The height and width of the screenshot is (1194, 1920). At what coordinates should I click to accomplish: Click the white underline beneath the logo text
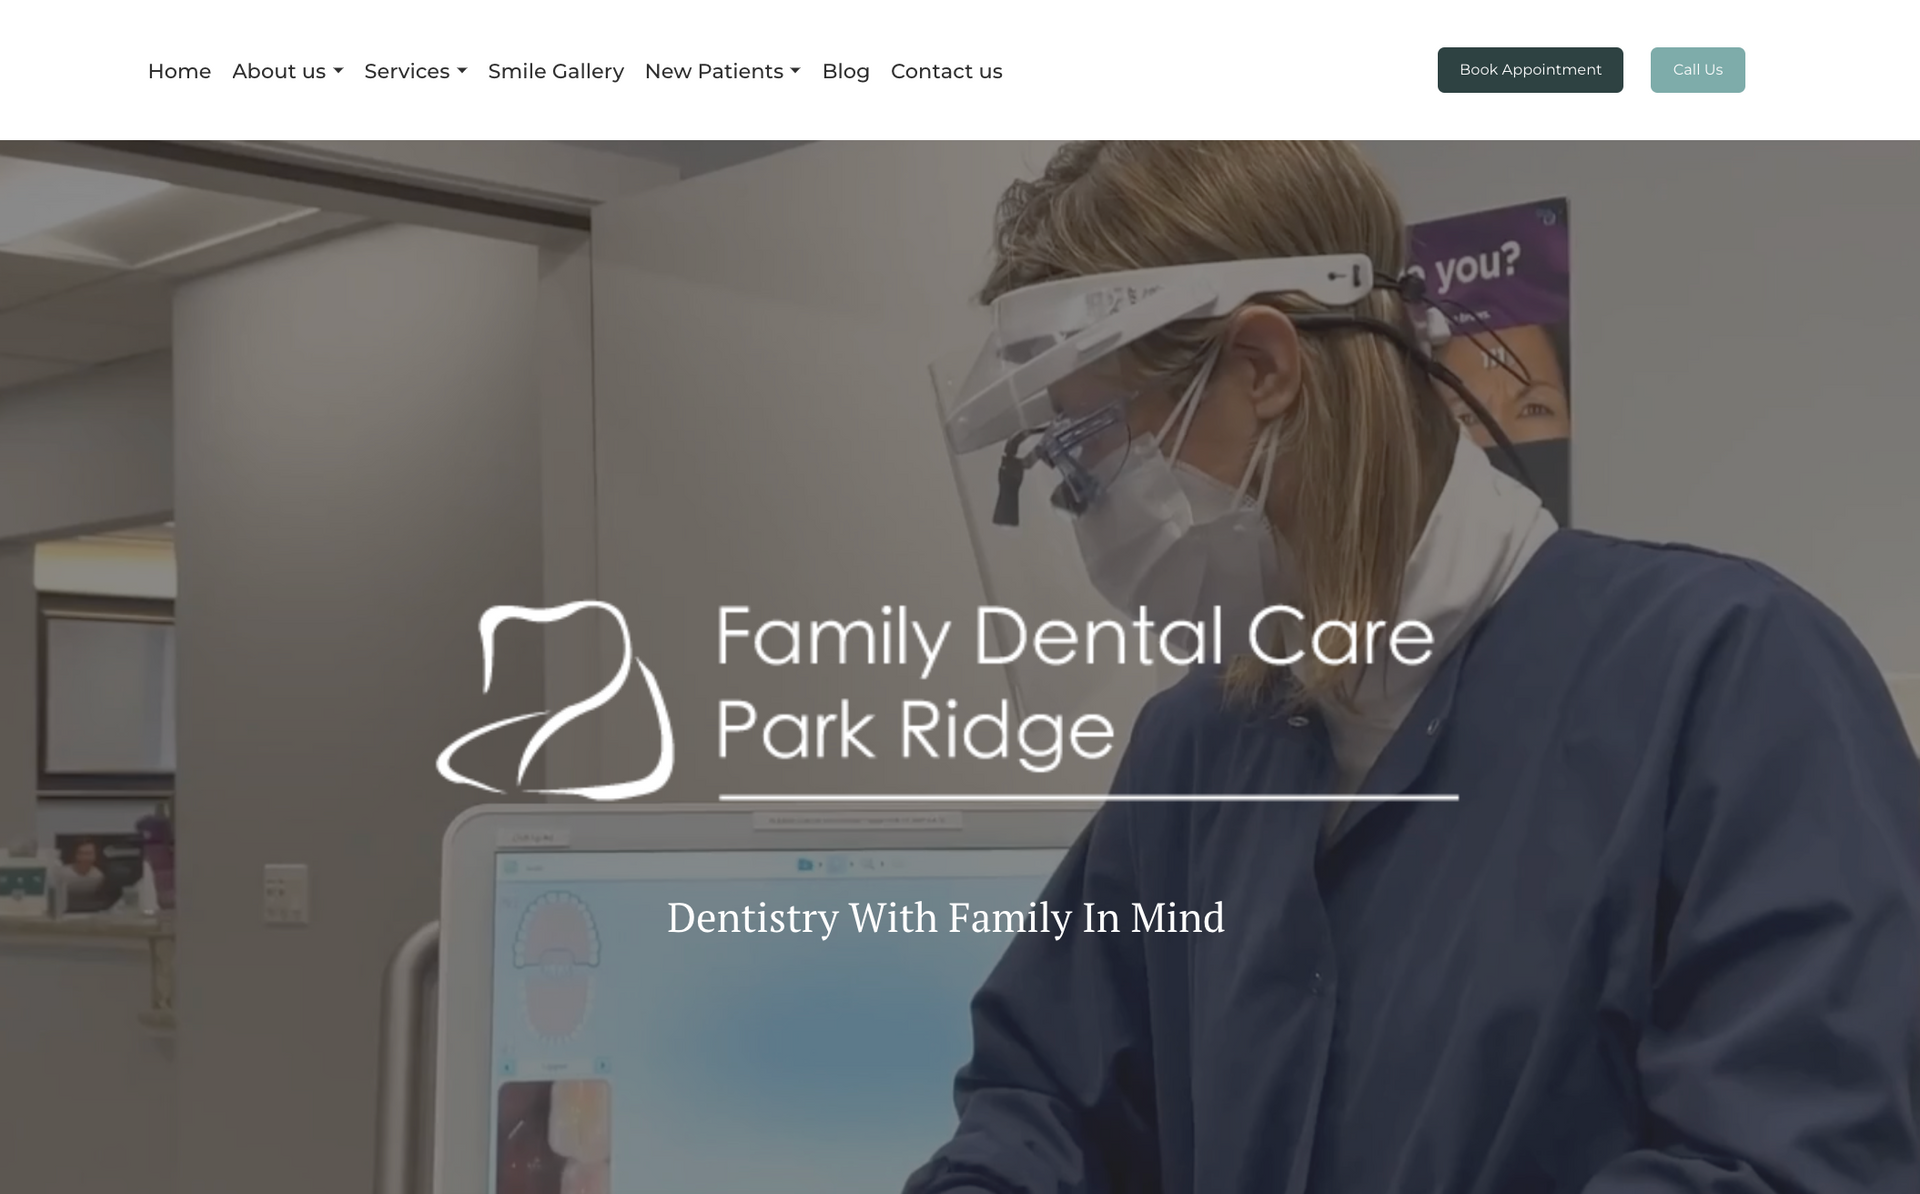1088,797
